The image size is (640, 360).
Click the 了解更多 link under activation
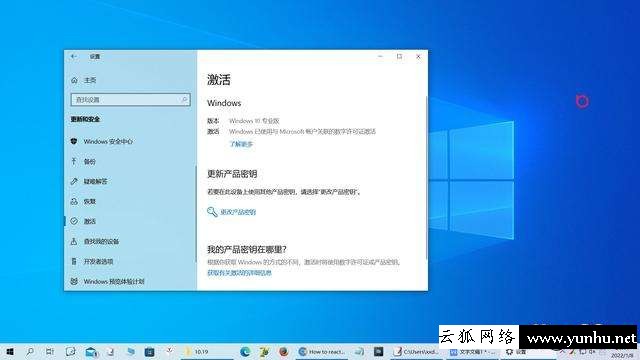pos(241,144)
